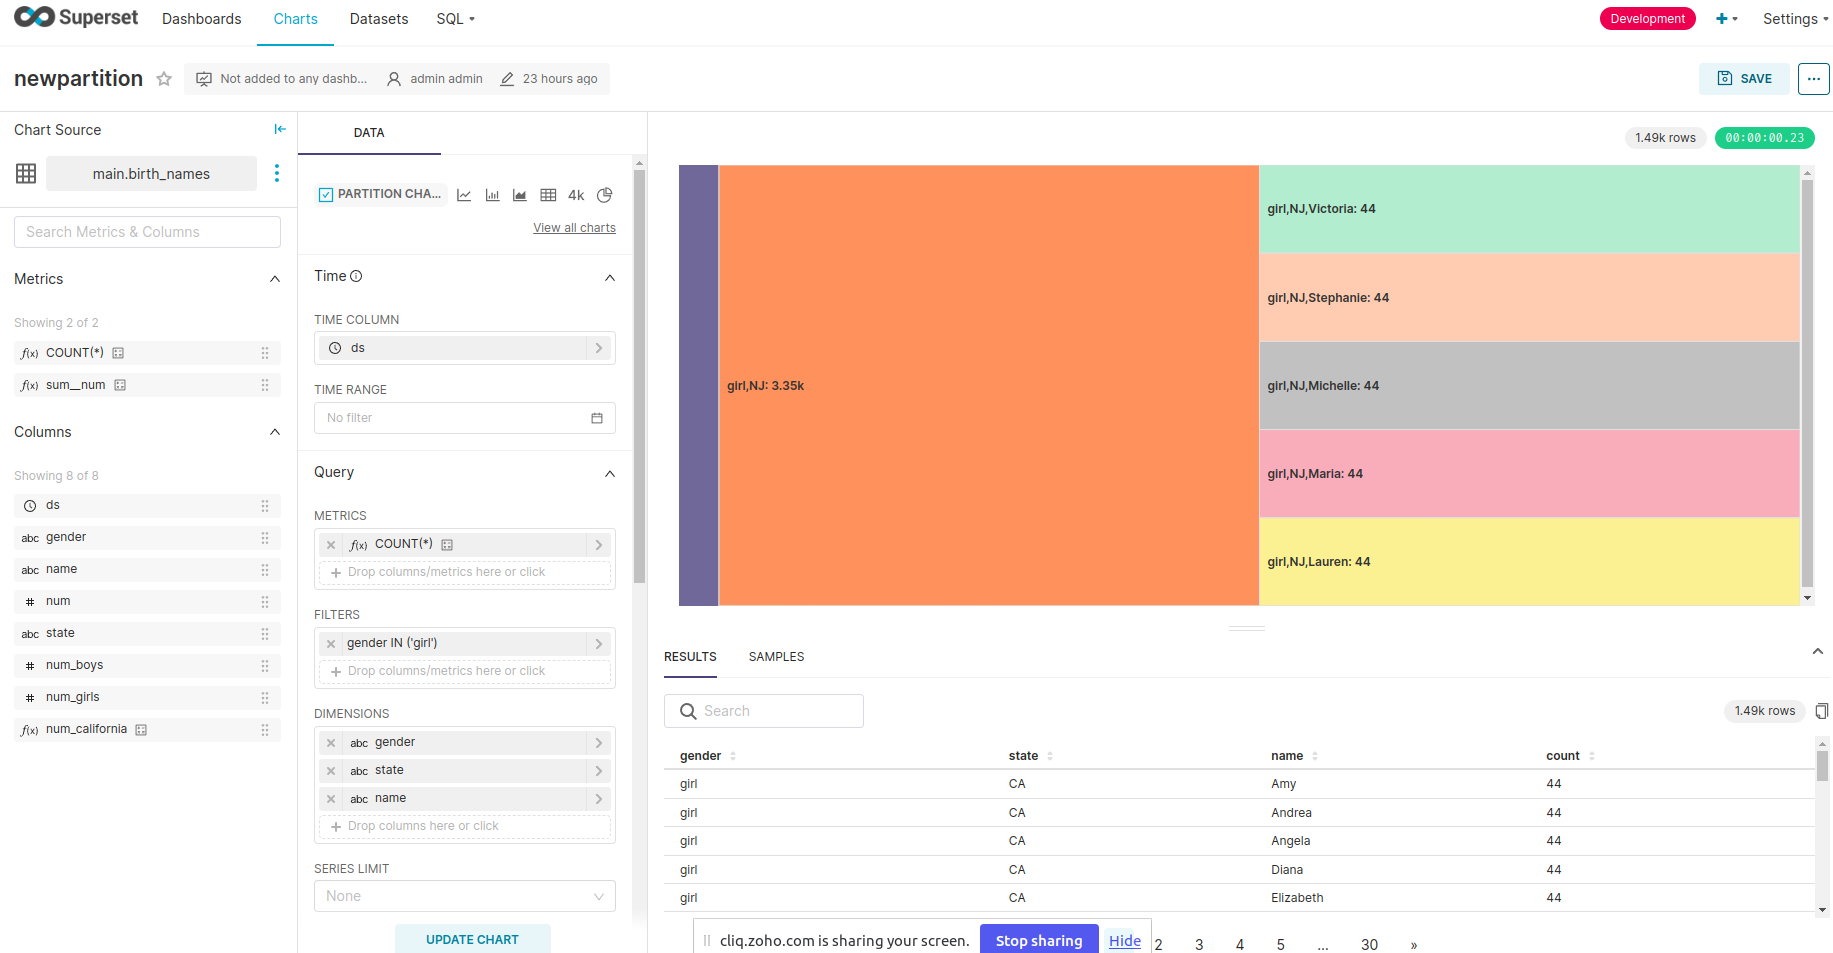Click the Update Chart button
Screen dimensions: 1833x953
coord(472,939)
